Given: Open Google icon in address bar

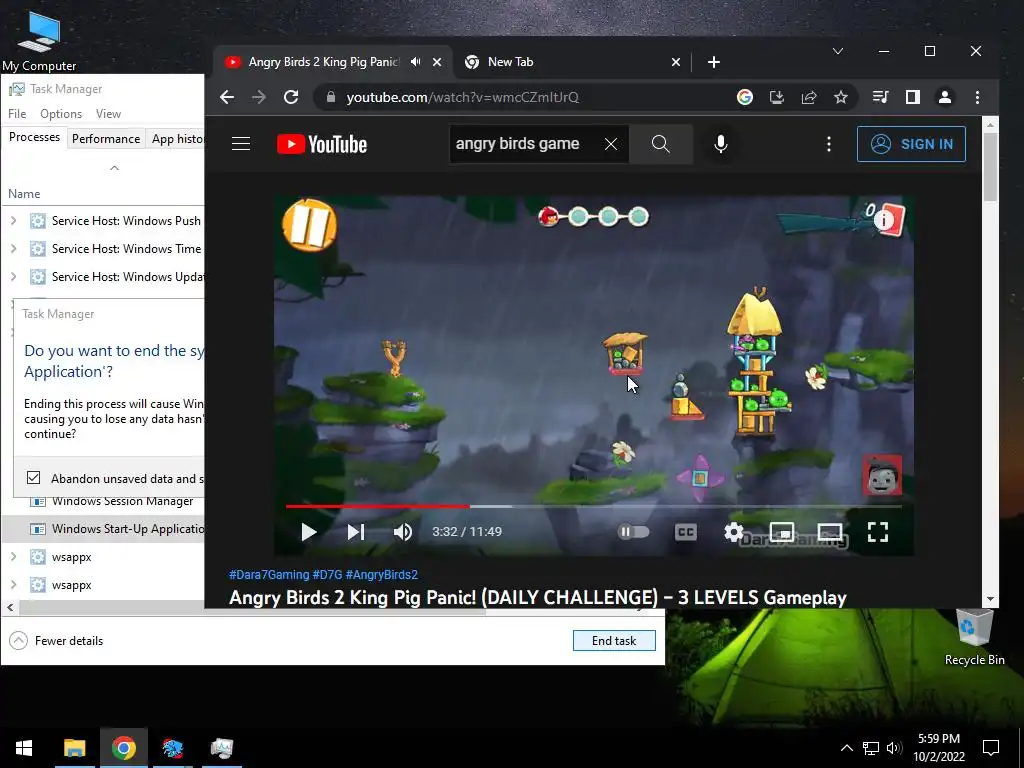Looking at the screenshot, I should pyautogui.click(x=744, y=97).
